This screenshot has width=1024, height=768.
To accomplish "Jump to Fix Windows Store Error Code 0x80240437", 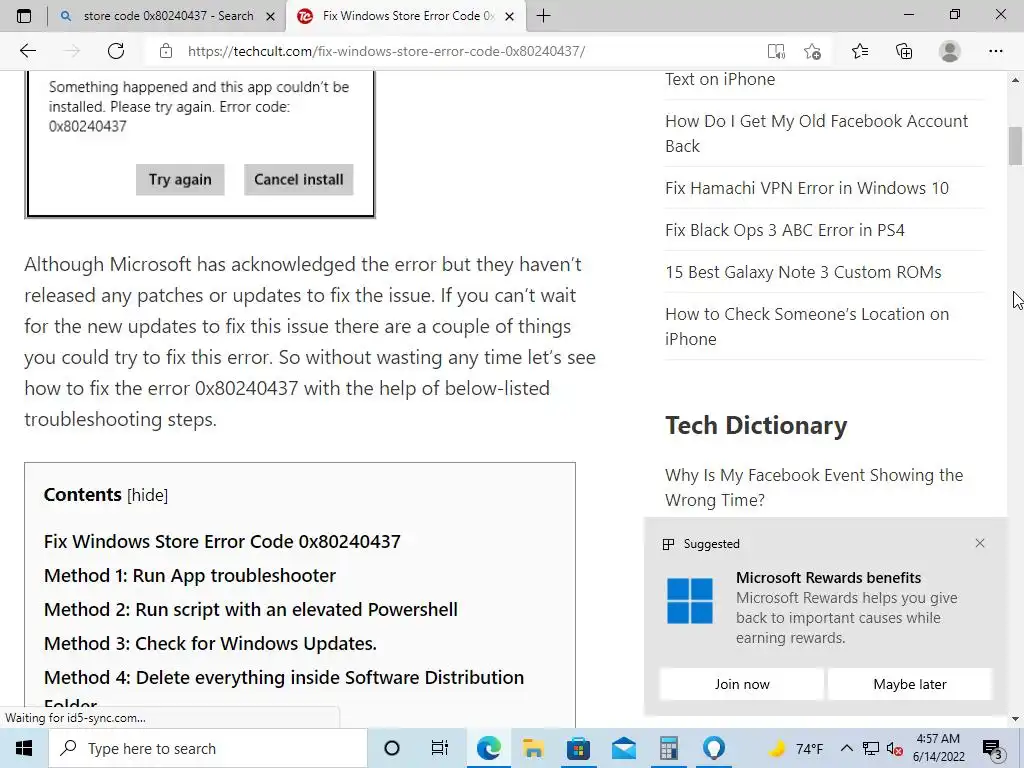I will (222, 541).
